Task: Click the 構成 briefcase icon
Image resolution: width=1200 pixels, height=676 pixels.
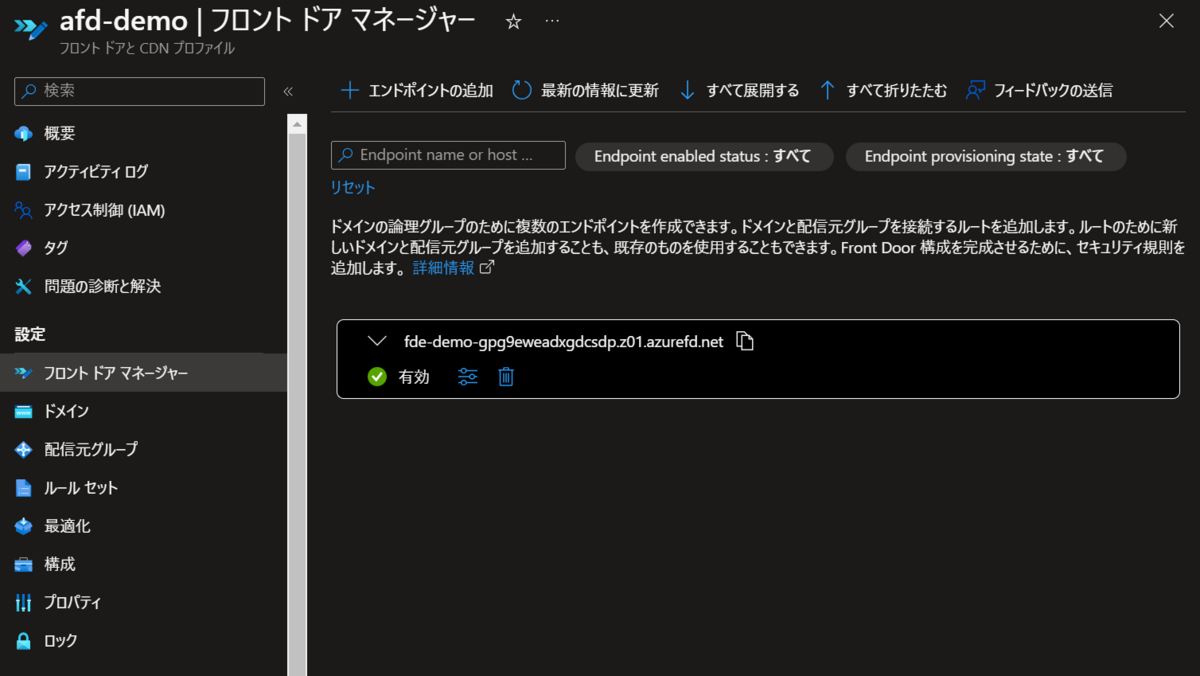Action: 24,564
